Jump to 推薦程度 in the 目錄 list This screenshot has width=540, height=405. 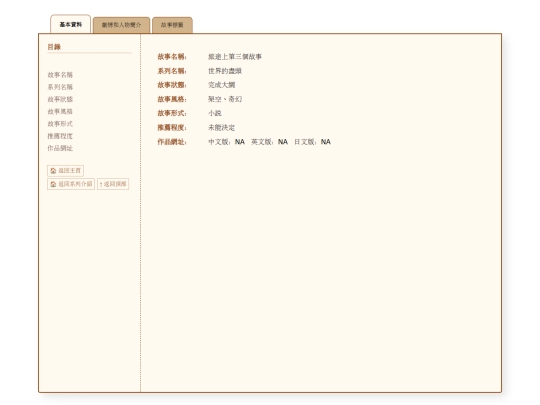tap(60, 136)
